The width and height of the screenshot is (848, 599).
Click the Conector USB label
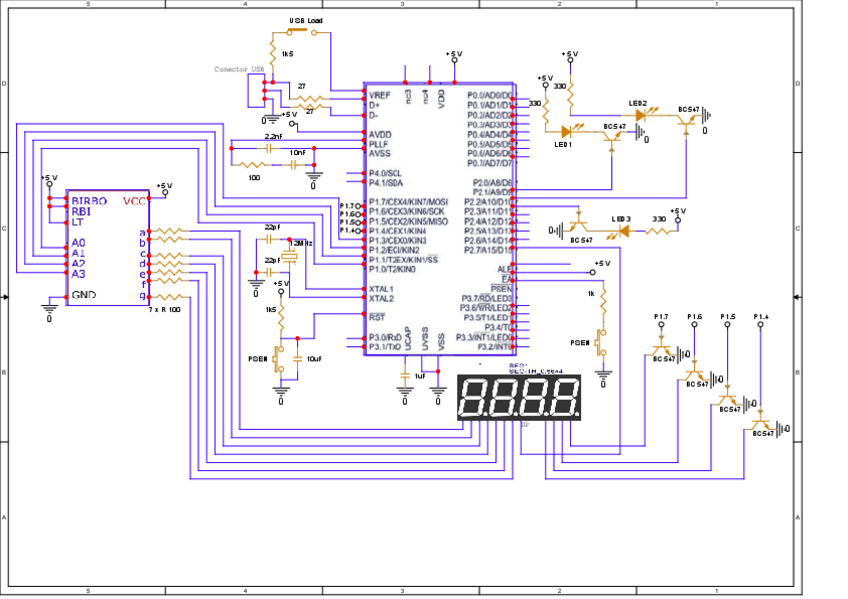pos(240,69)
